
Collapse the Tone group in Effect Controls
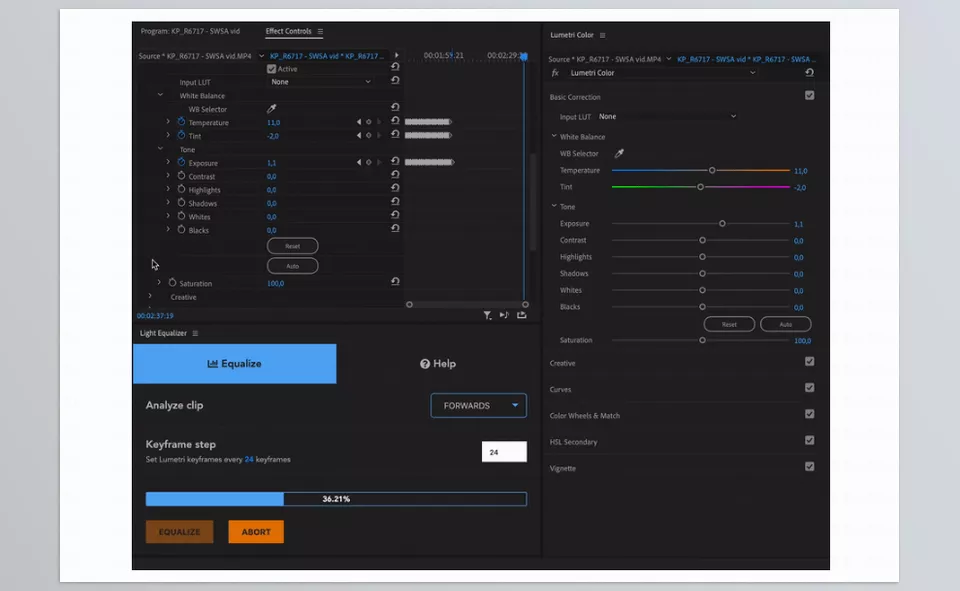point(160,149)
